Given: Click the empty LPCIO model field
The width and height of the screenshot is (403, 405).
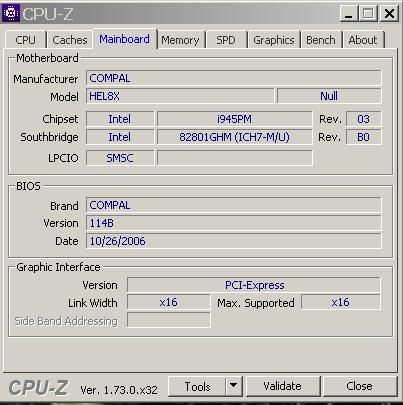Looking at the screenshot, I should [235, 158].
